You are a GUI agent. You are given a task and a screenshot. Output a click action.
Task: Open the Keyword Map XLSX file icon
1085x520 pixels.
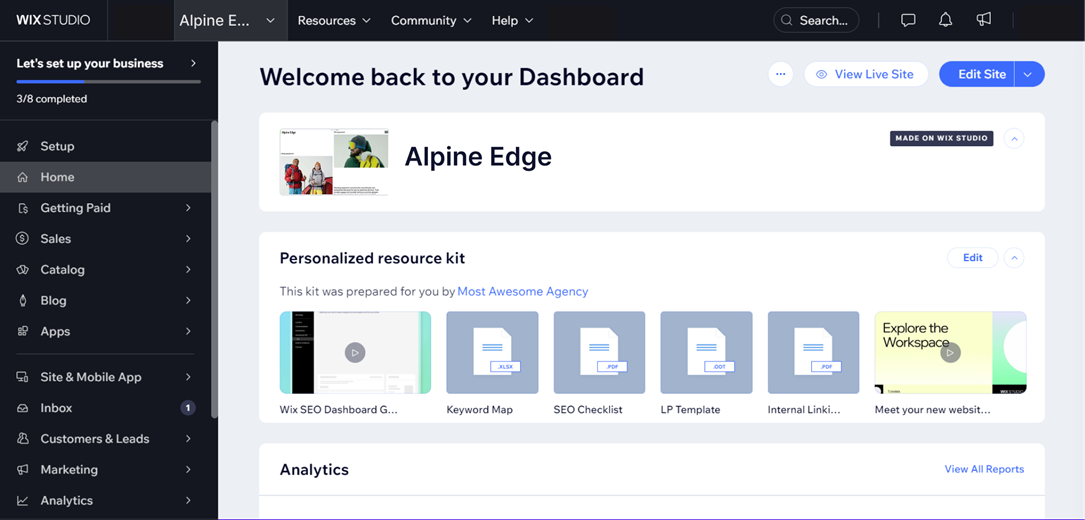(x=492, y=352)
